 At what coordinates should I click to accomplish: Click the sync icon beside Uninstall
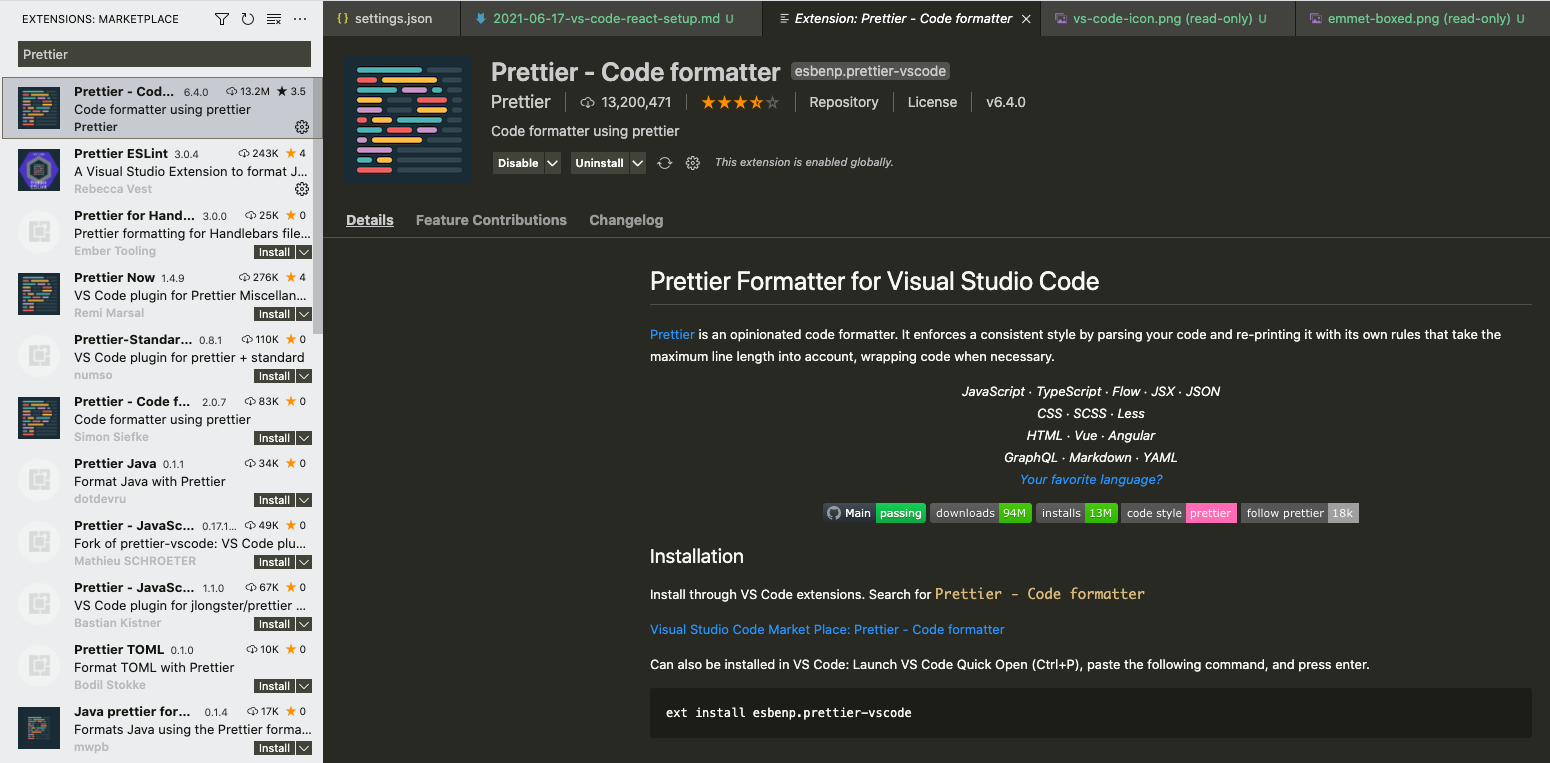pyautogui.click(x=664, y=163)
